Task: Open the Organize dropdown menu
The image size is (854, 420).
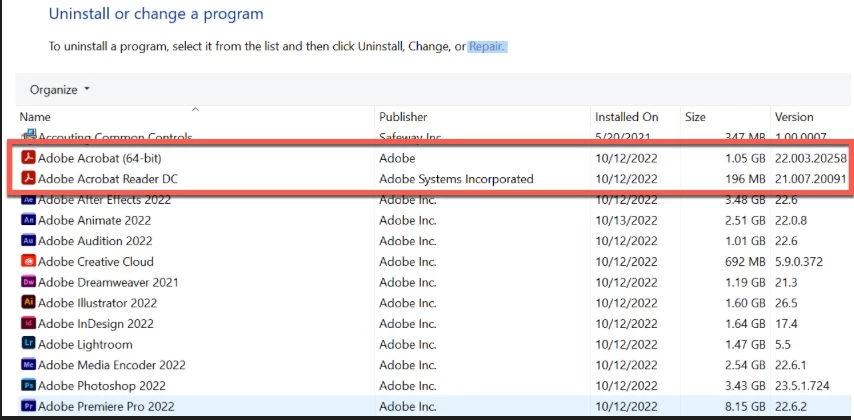Action: click(59, 90)
